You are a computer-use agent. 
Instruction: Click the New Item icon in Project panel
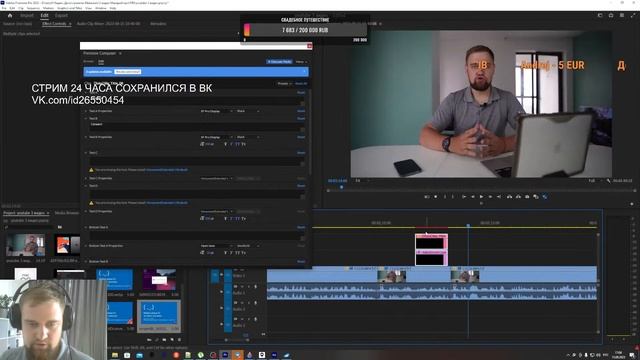172,340
